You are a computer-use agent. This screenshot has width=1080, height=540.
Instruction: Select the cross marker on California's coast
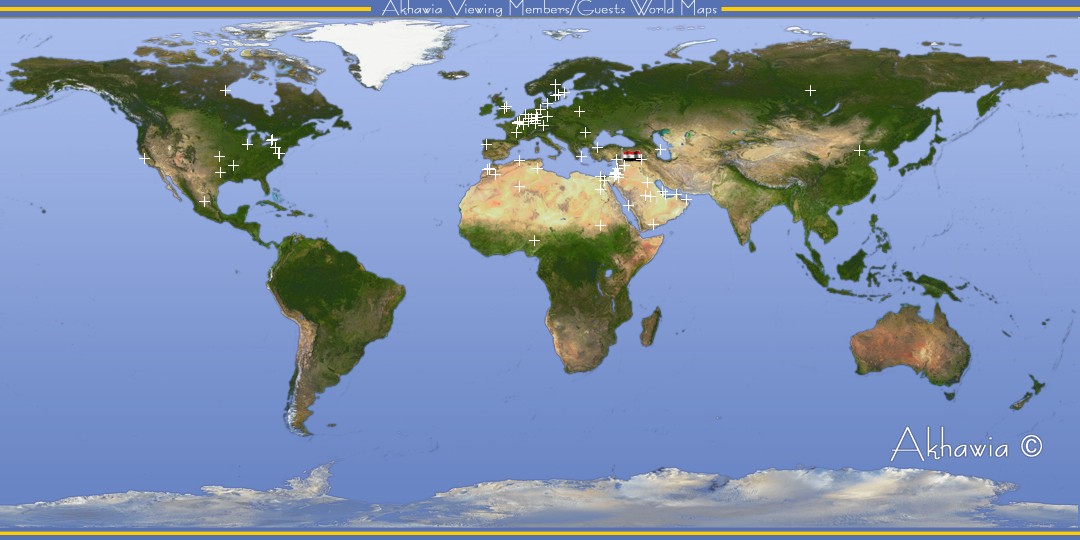[145, 158]
